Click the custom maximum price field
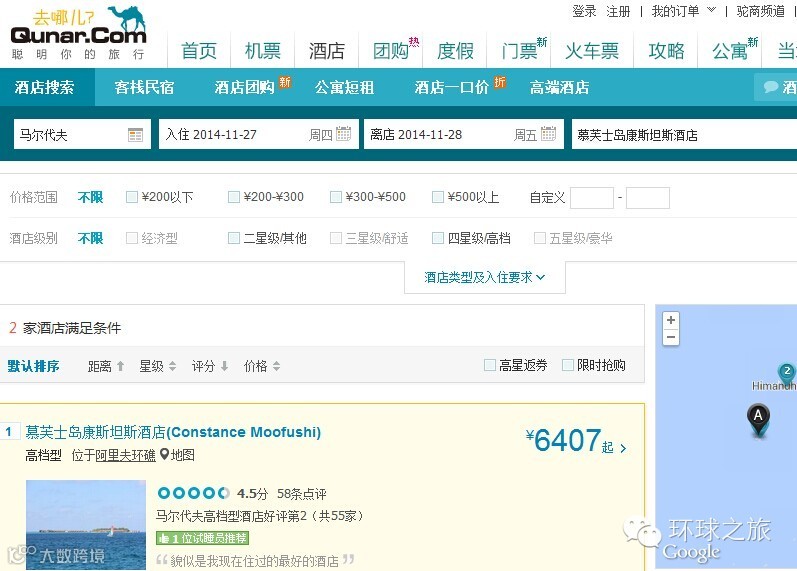Image resolution: width=797 pixels, height=571 pixels. 648,198
